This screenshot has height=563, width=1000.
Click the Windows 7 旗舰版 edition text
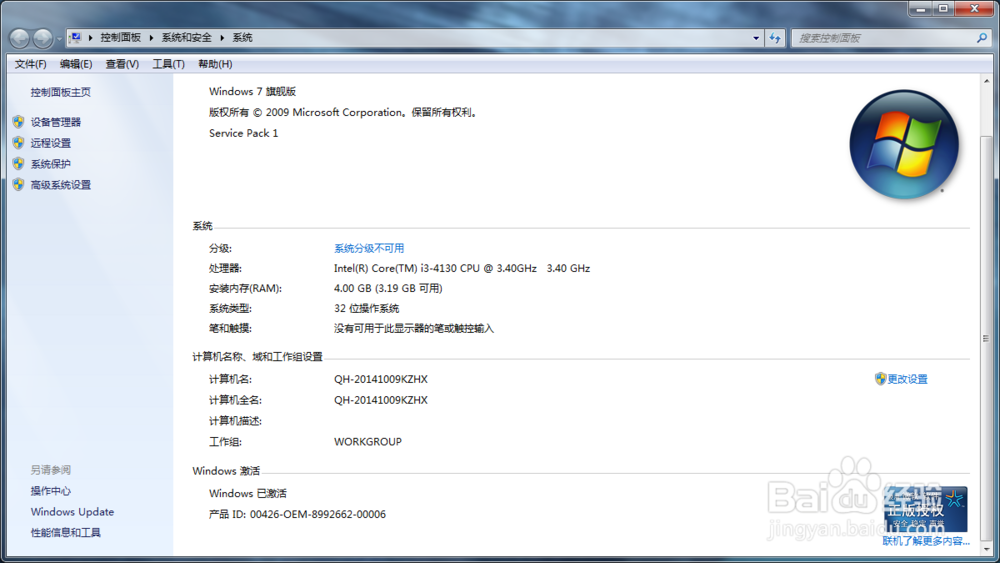(x=253, y=91)
